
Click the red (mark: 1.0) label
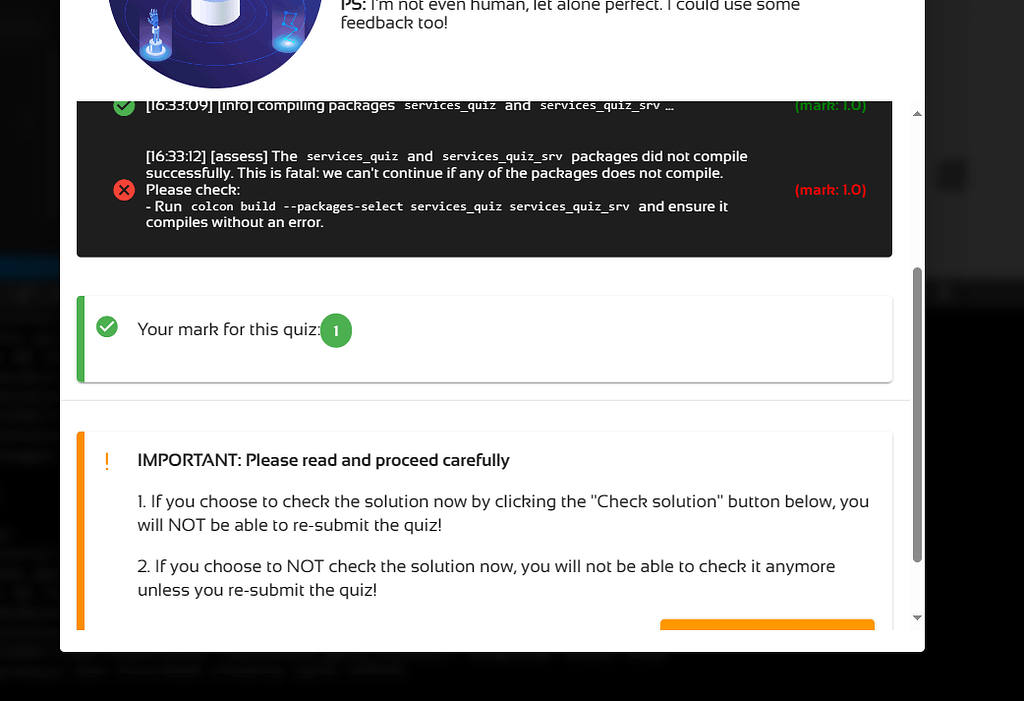pyautogui.click(x=831, y=190)
